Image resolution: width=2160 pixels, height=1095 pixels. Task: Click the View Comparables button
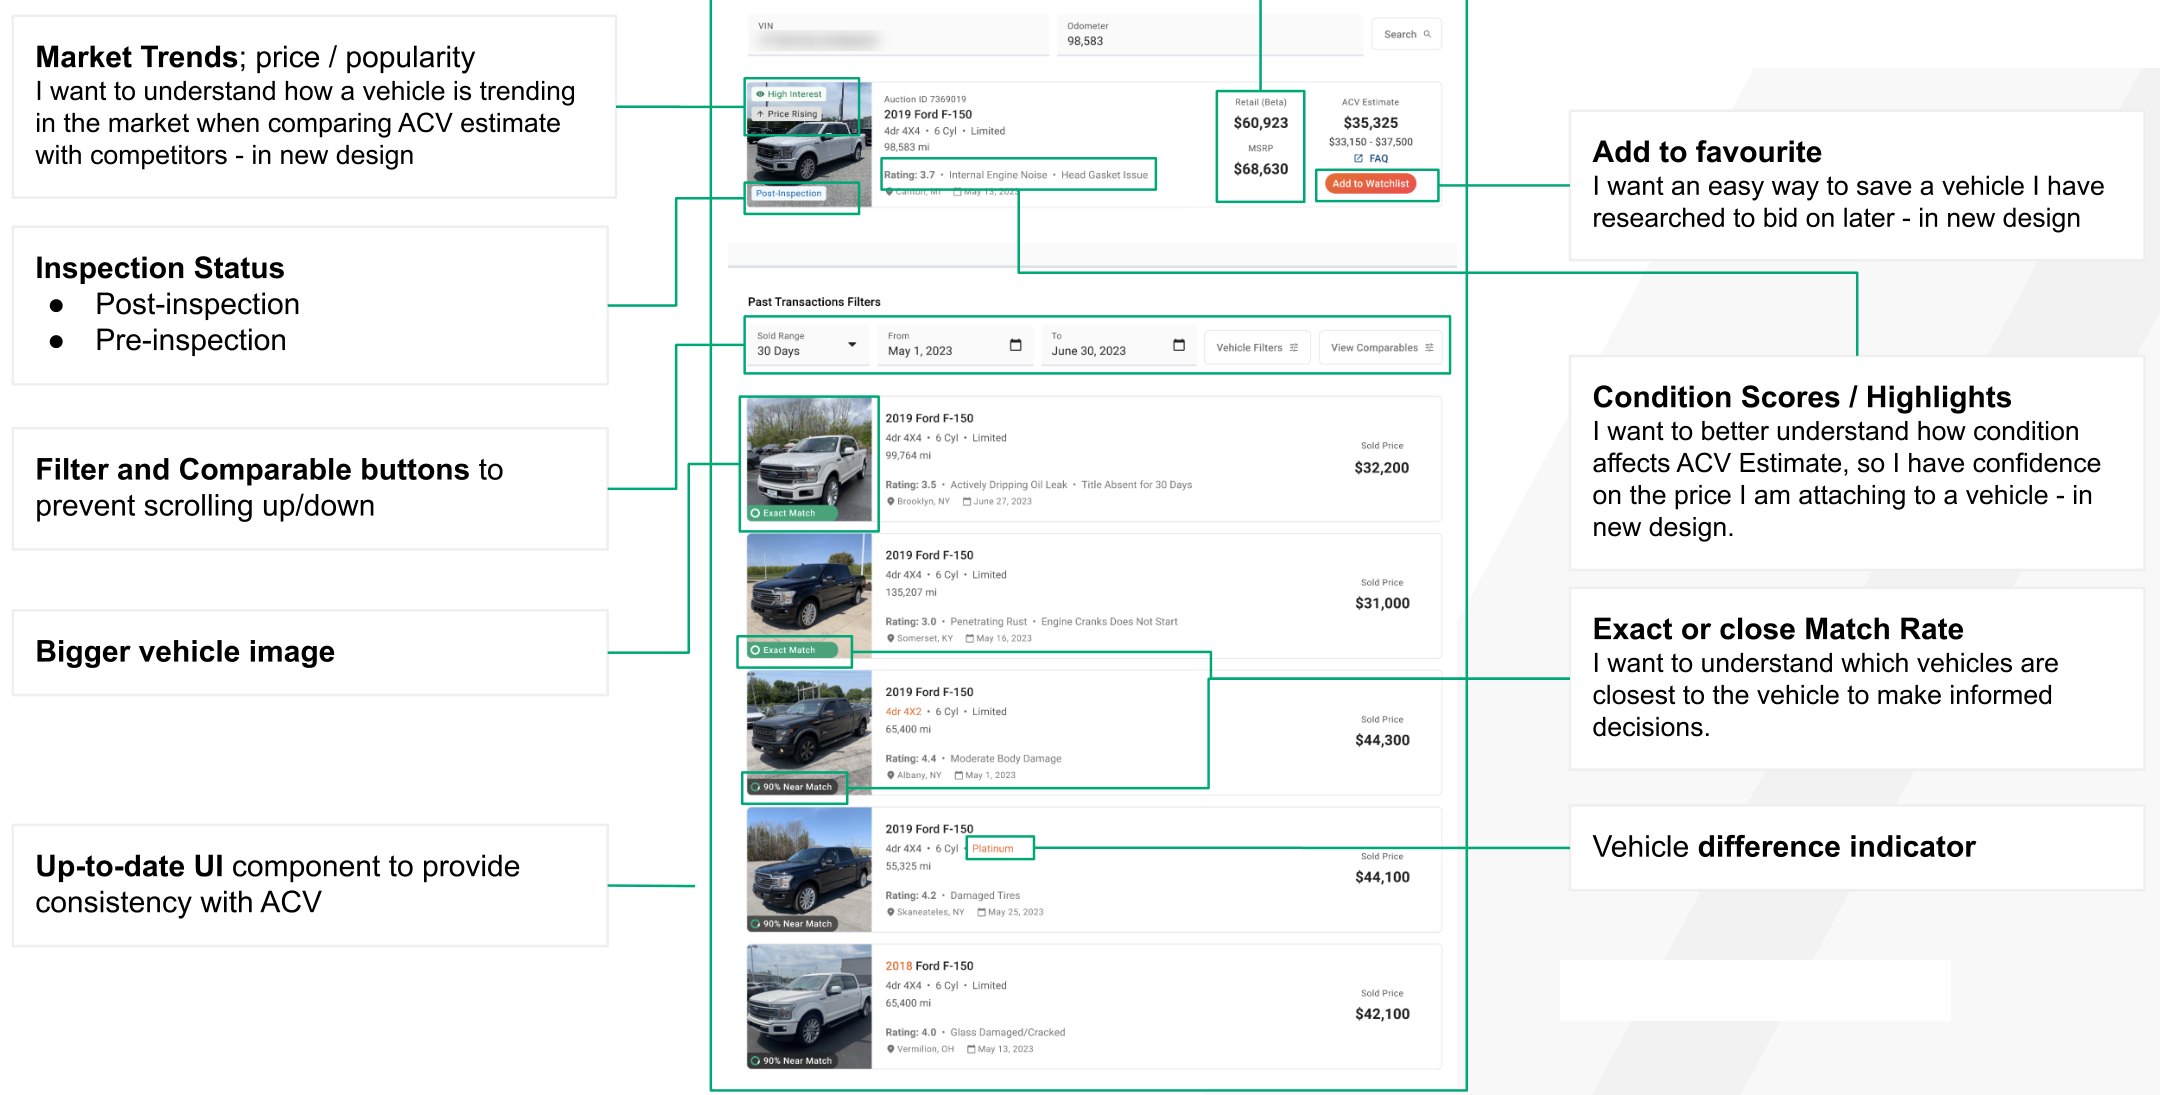[1381, 348]
